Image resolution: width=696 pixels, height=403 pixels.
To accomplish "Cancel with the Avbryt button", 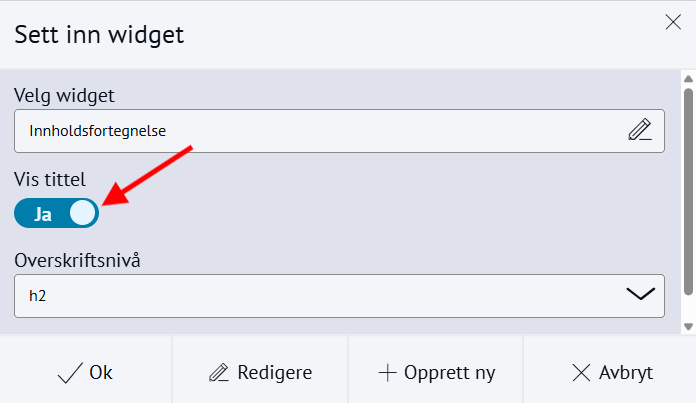I will (610, 373).
